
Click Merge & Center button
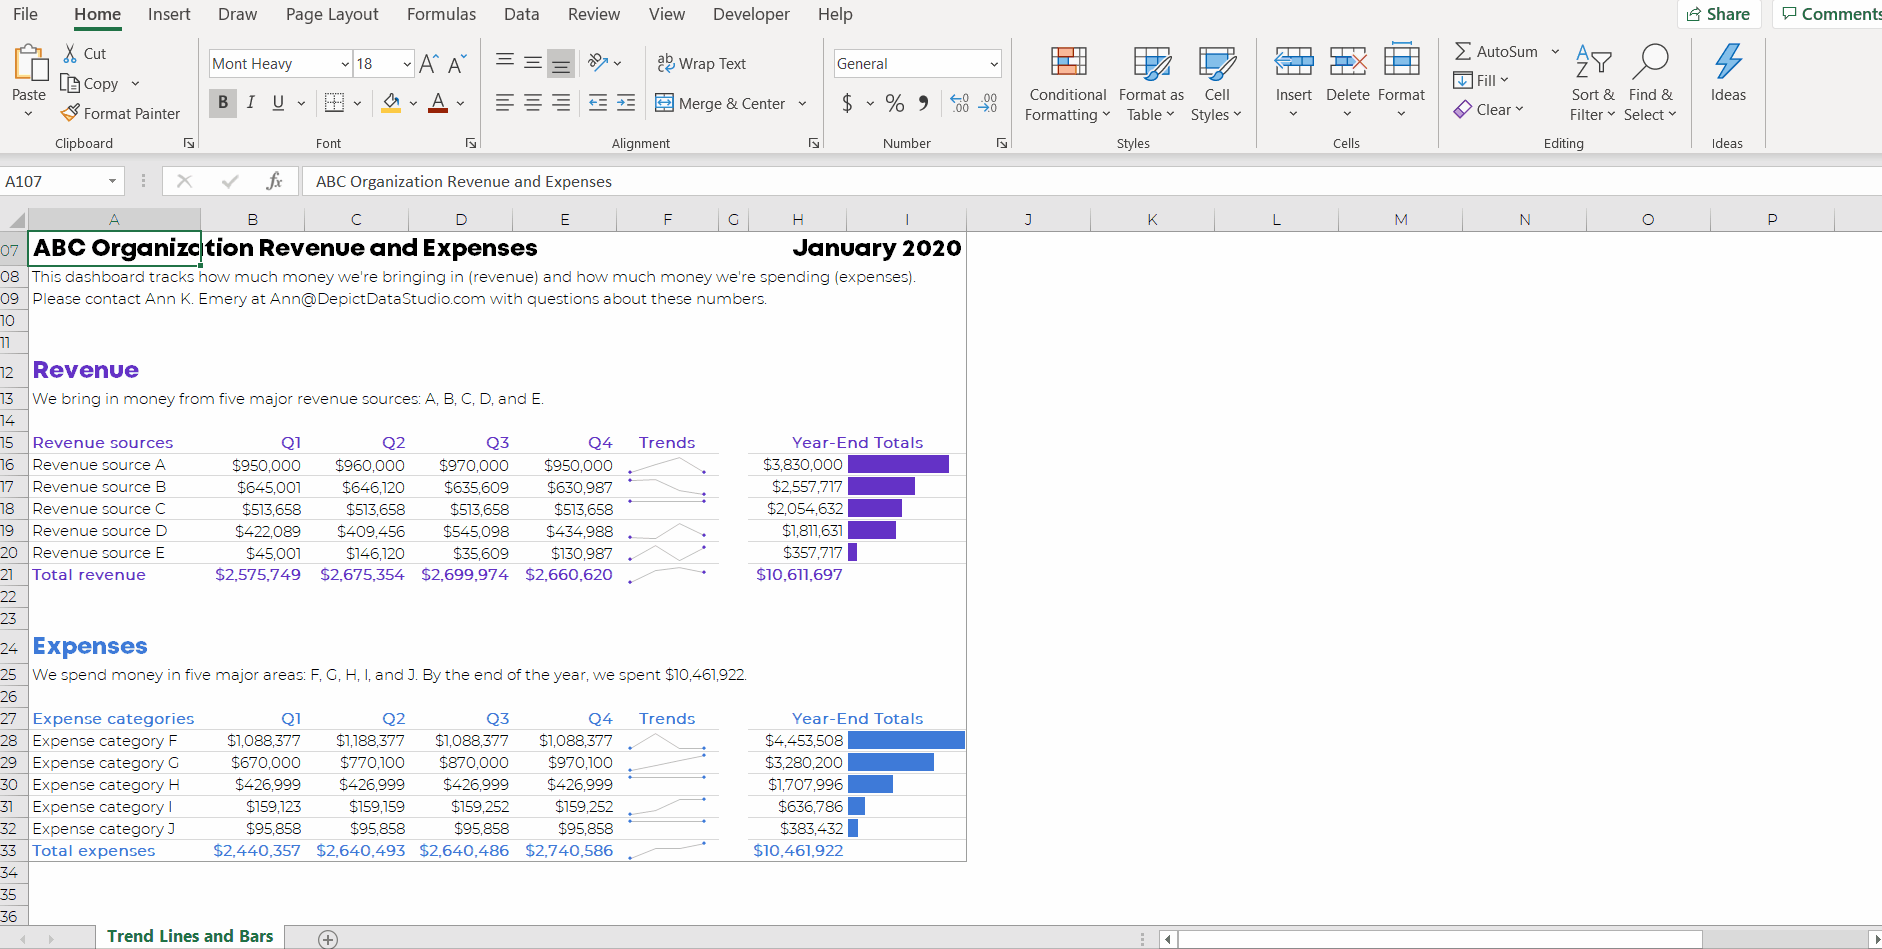tap(720, 103)
